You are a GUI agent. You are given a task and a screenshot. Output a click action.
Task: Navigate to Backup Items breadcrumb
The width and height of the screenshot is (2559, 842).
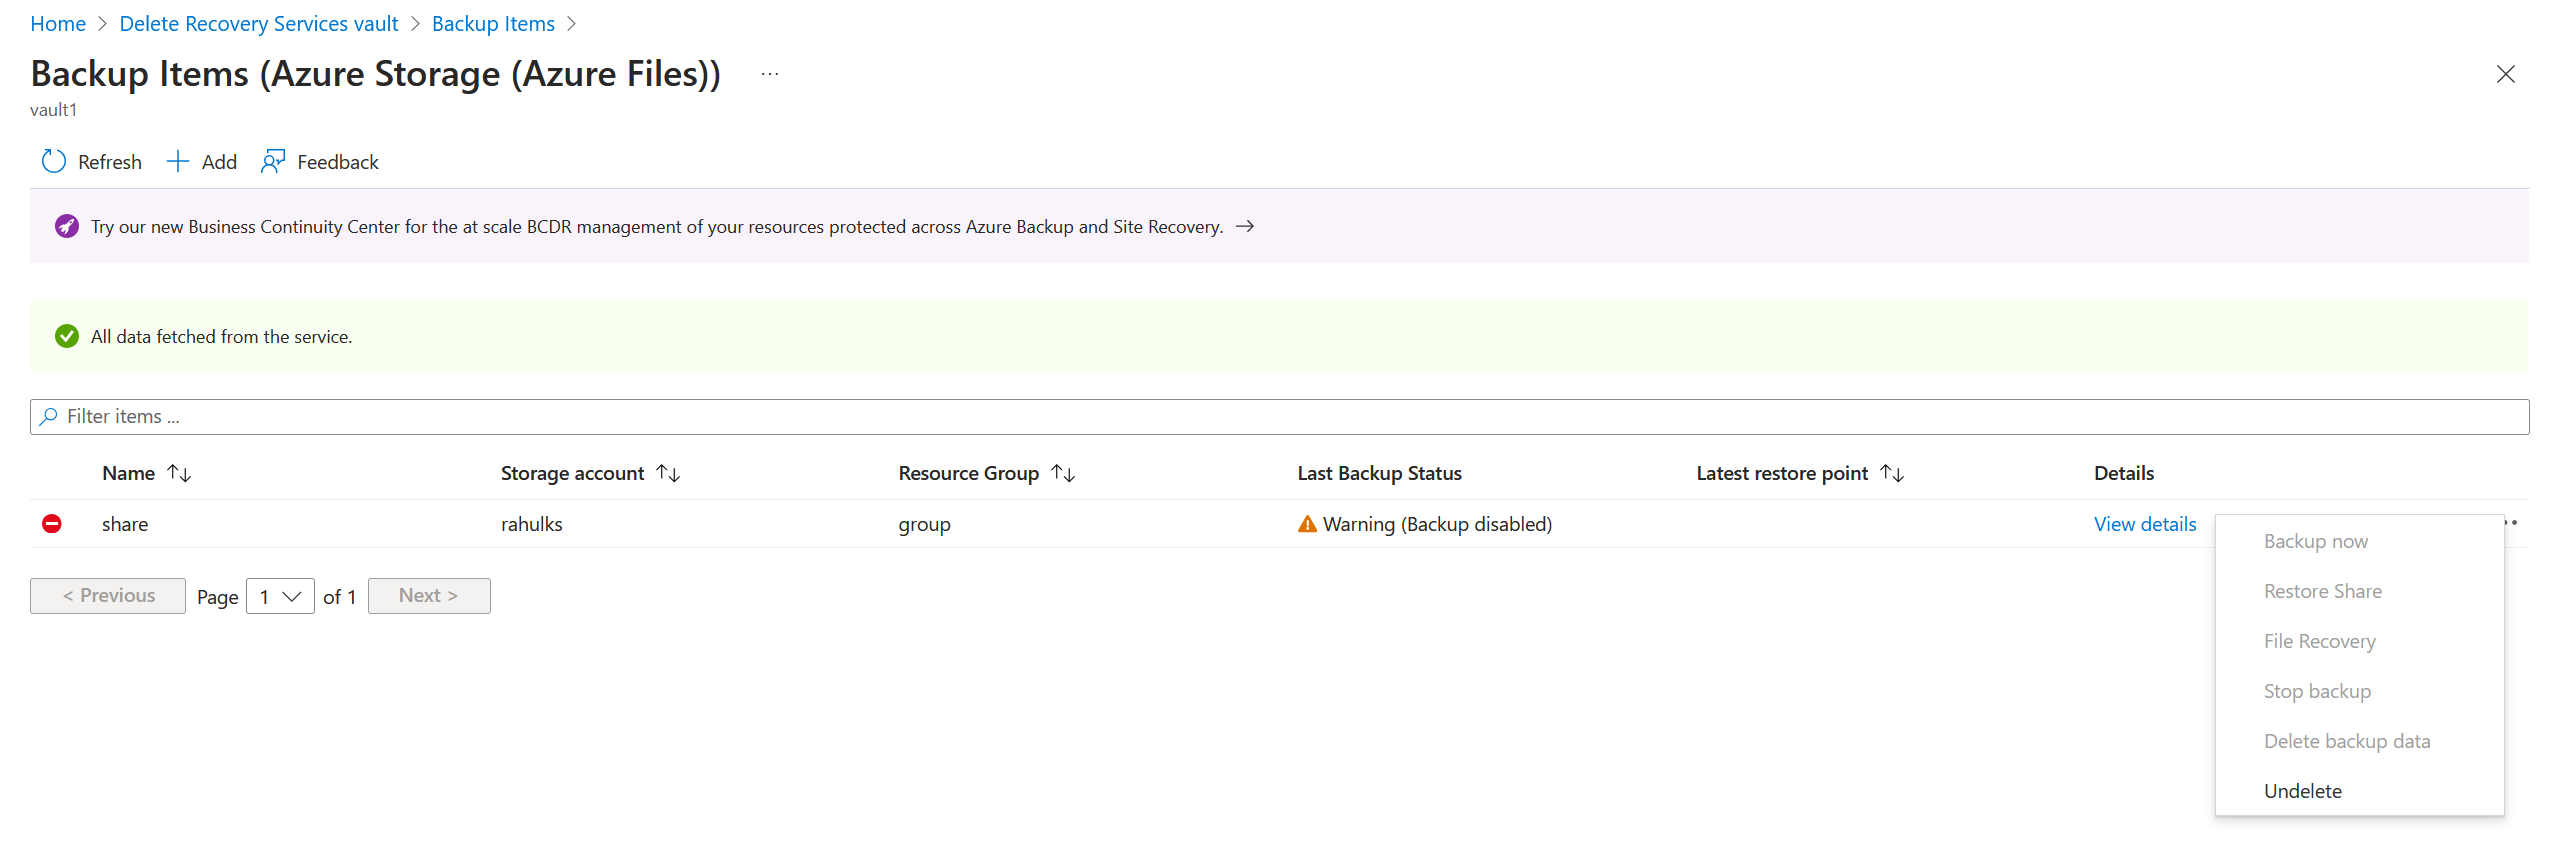tap(493, 24)
